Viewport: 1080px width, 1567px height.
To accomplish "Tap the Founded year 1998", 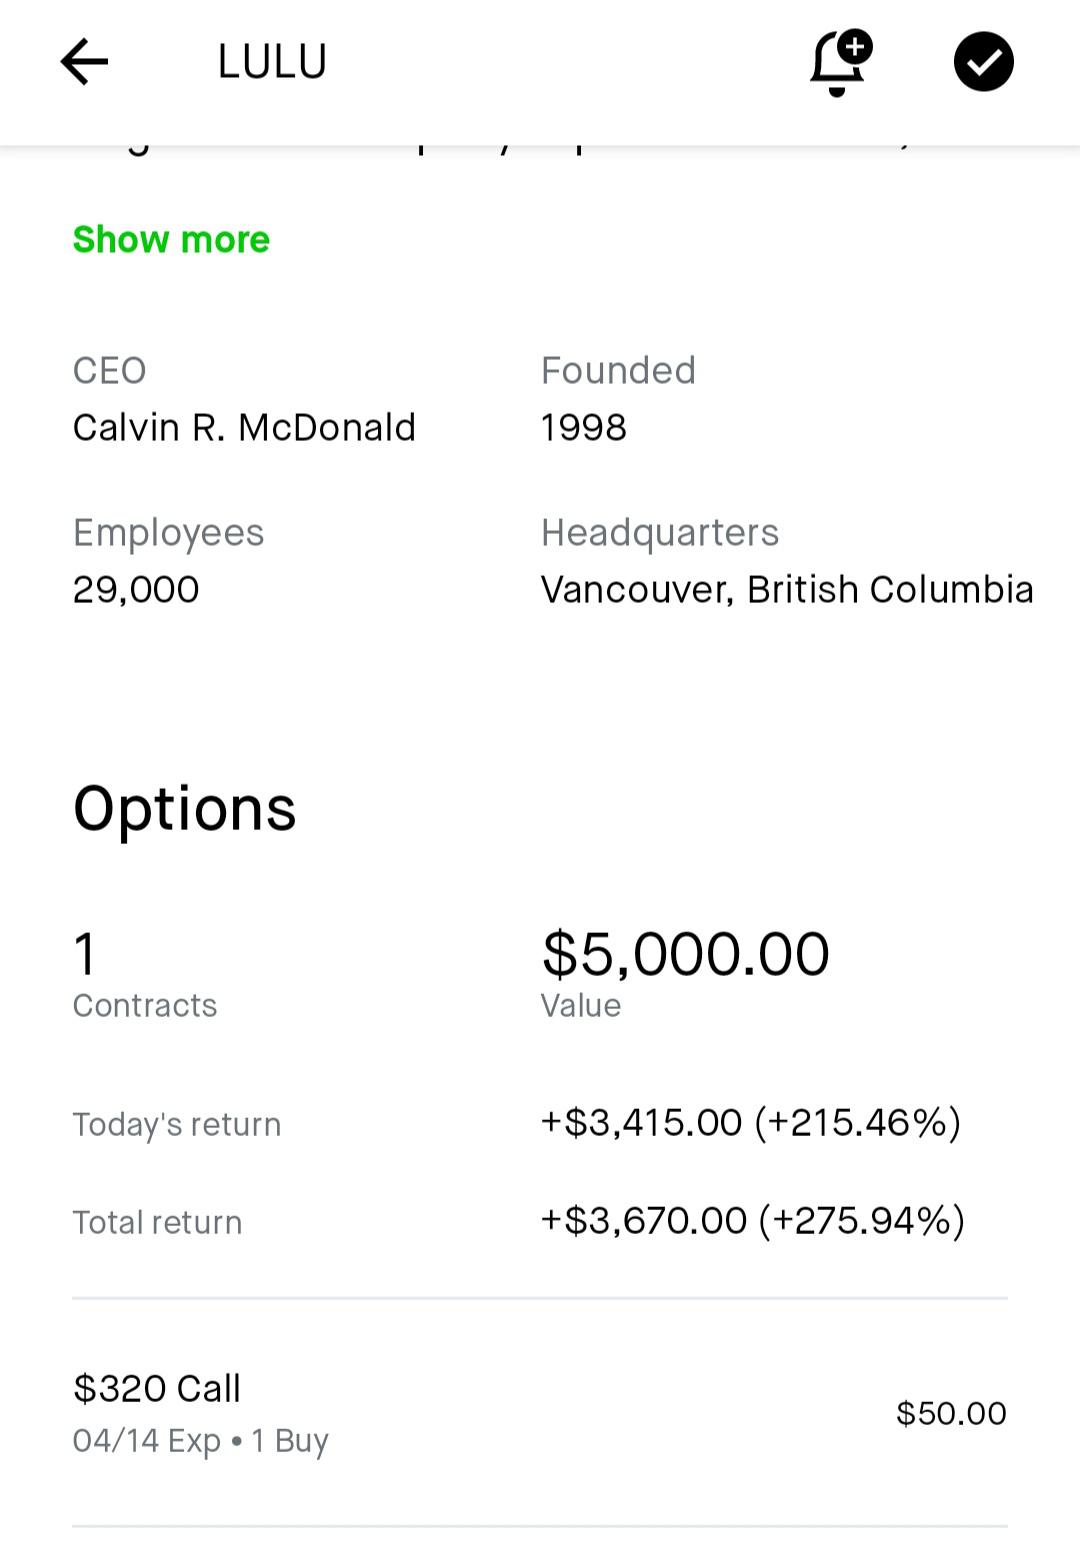I will (584, 428).
